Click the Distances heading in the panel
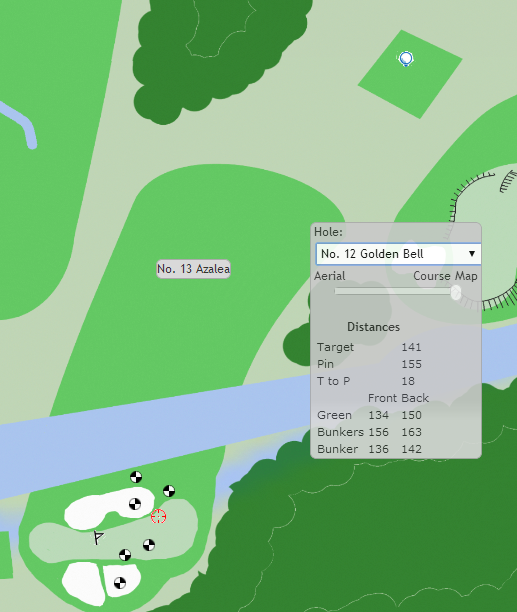Viewport: 517px width, 612px height. tap(373, 327)
